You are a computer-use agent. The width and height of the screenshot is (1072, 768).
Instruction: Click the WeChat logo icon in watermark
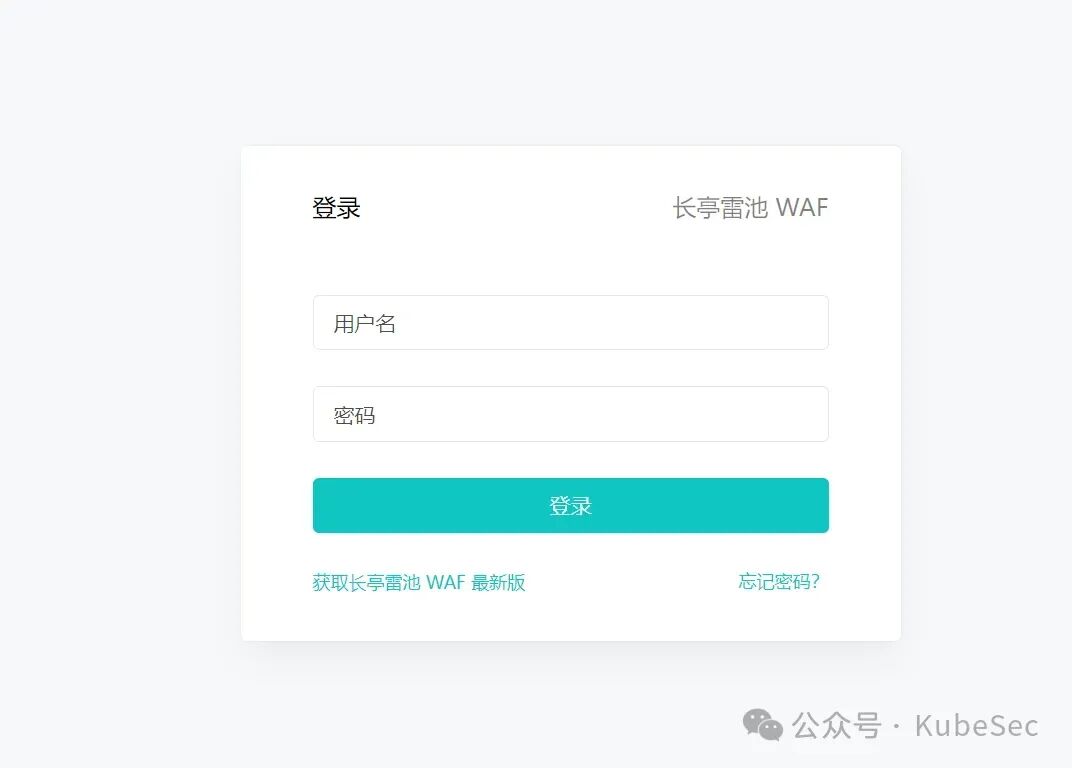click(762, 725)
